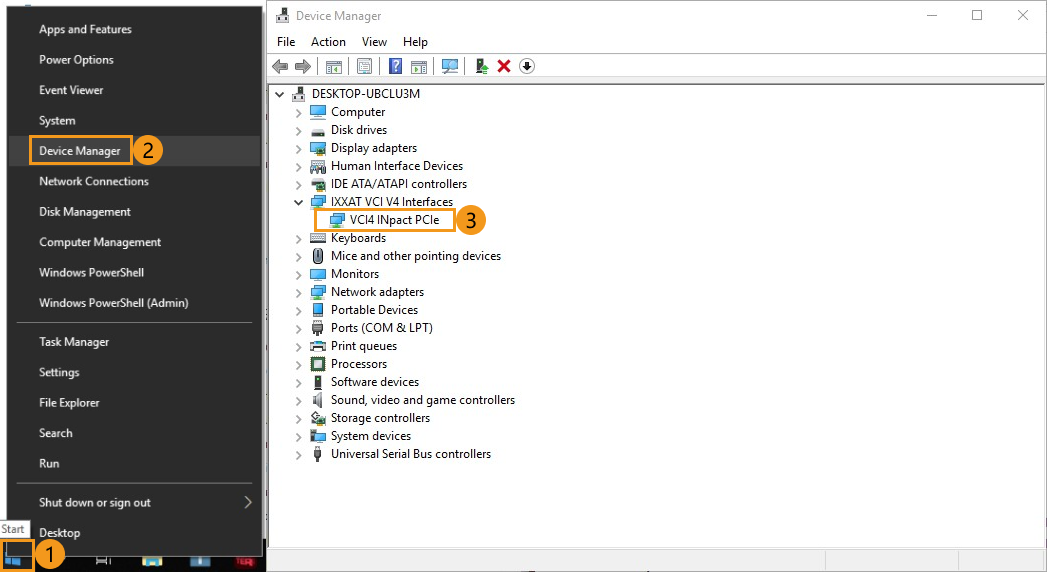Click the Print queues printer icon
The image size is (1047, 572).
pos(318,346)
